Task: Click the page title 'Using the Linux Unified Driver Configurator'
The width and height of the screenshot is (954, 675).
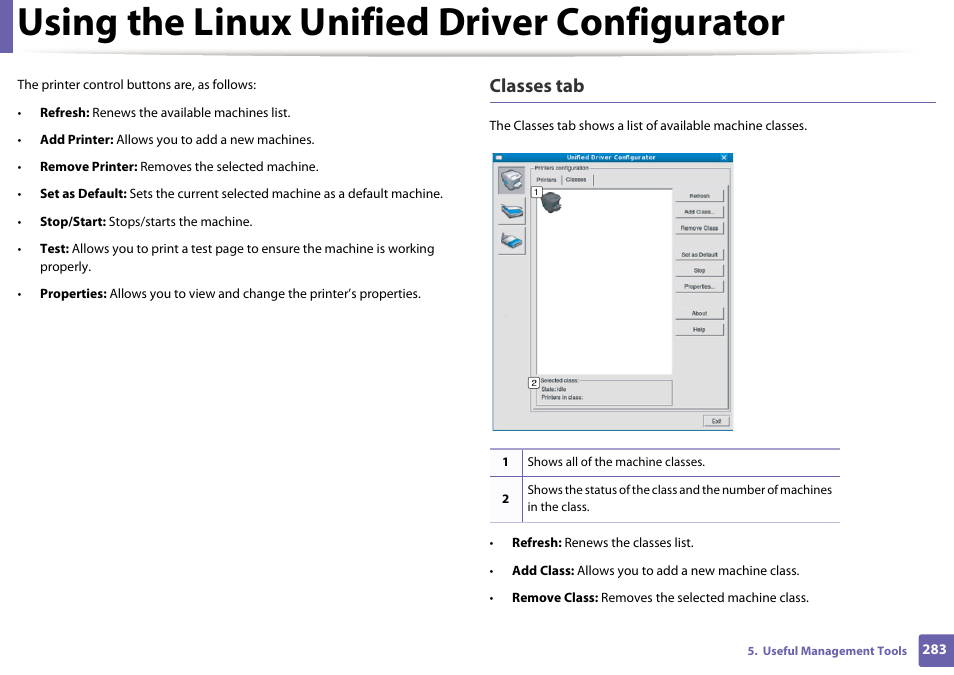Action: [401, 23]
